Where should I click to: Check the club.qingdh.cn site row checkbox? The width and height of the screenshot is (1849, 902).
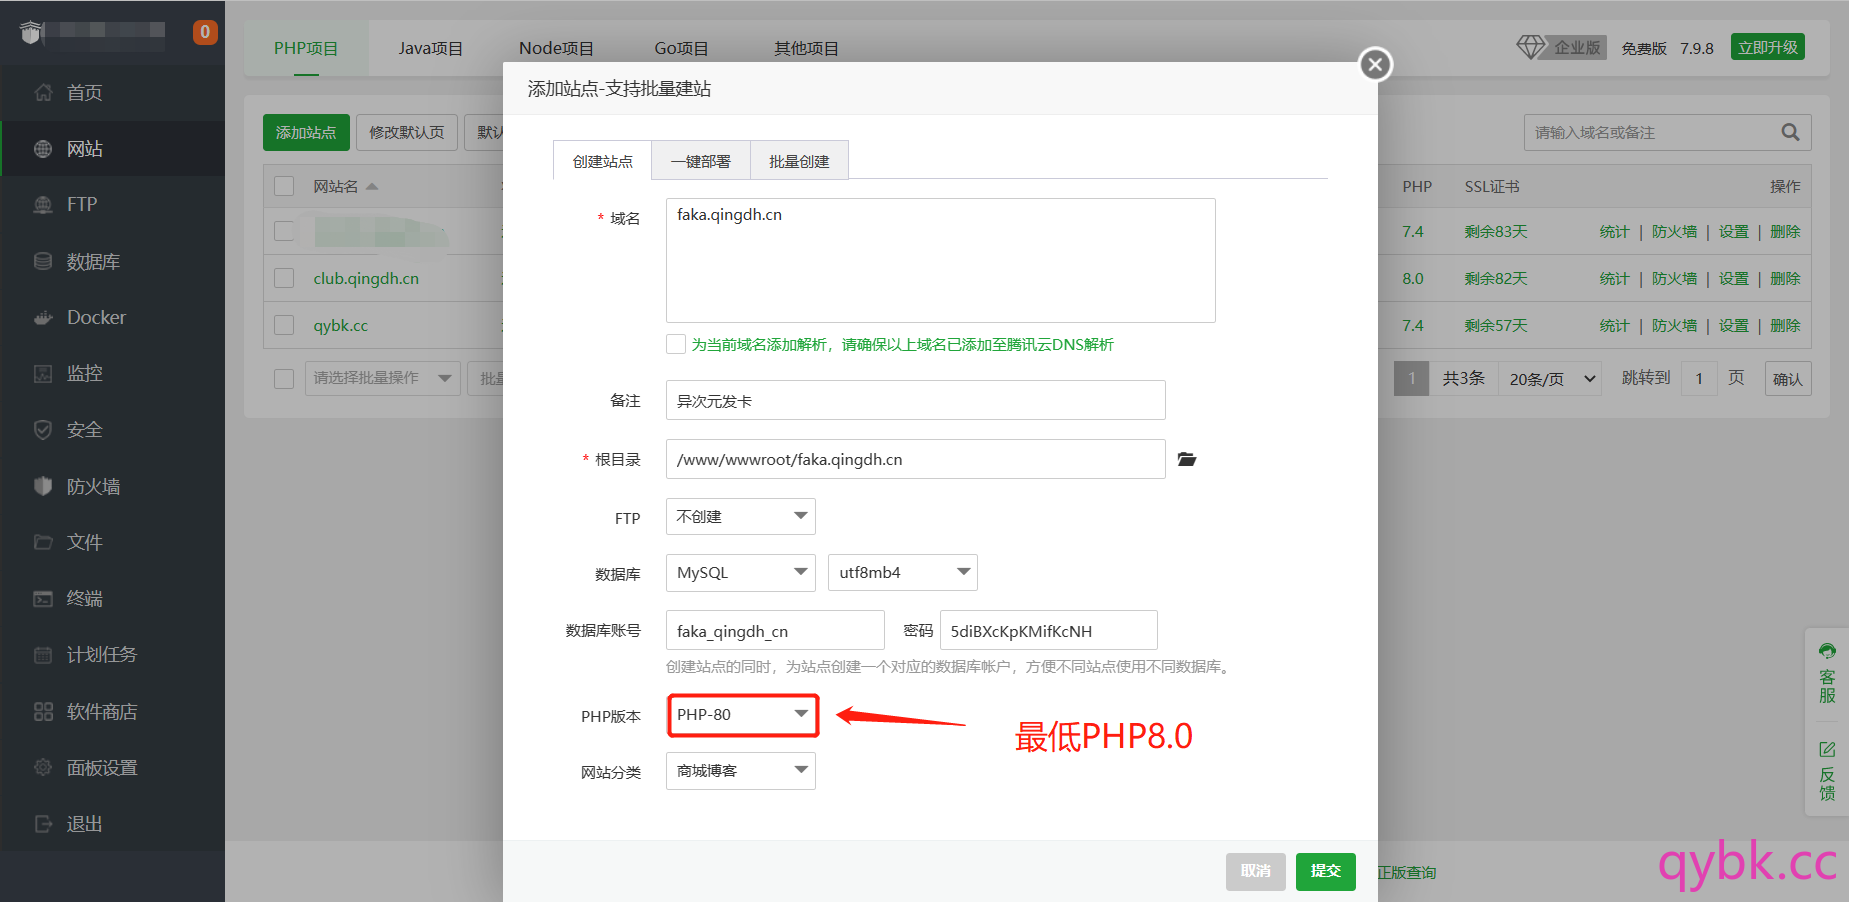point(284,278)
